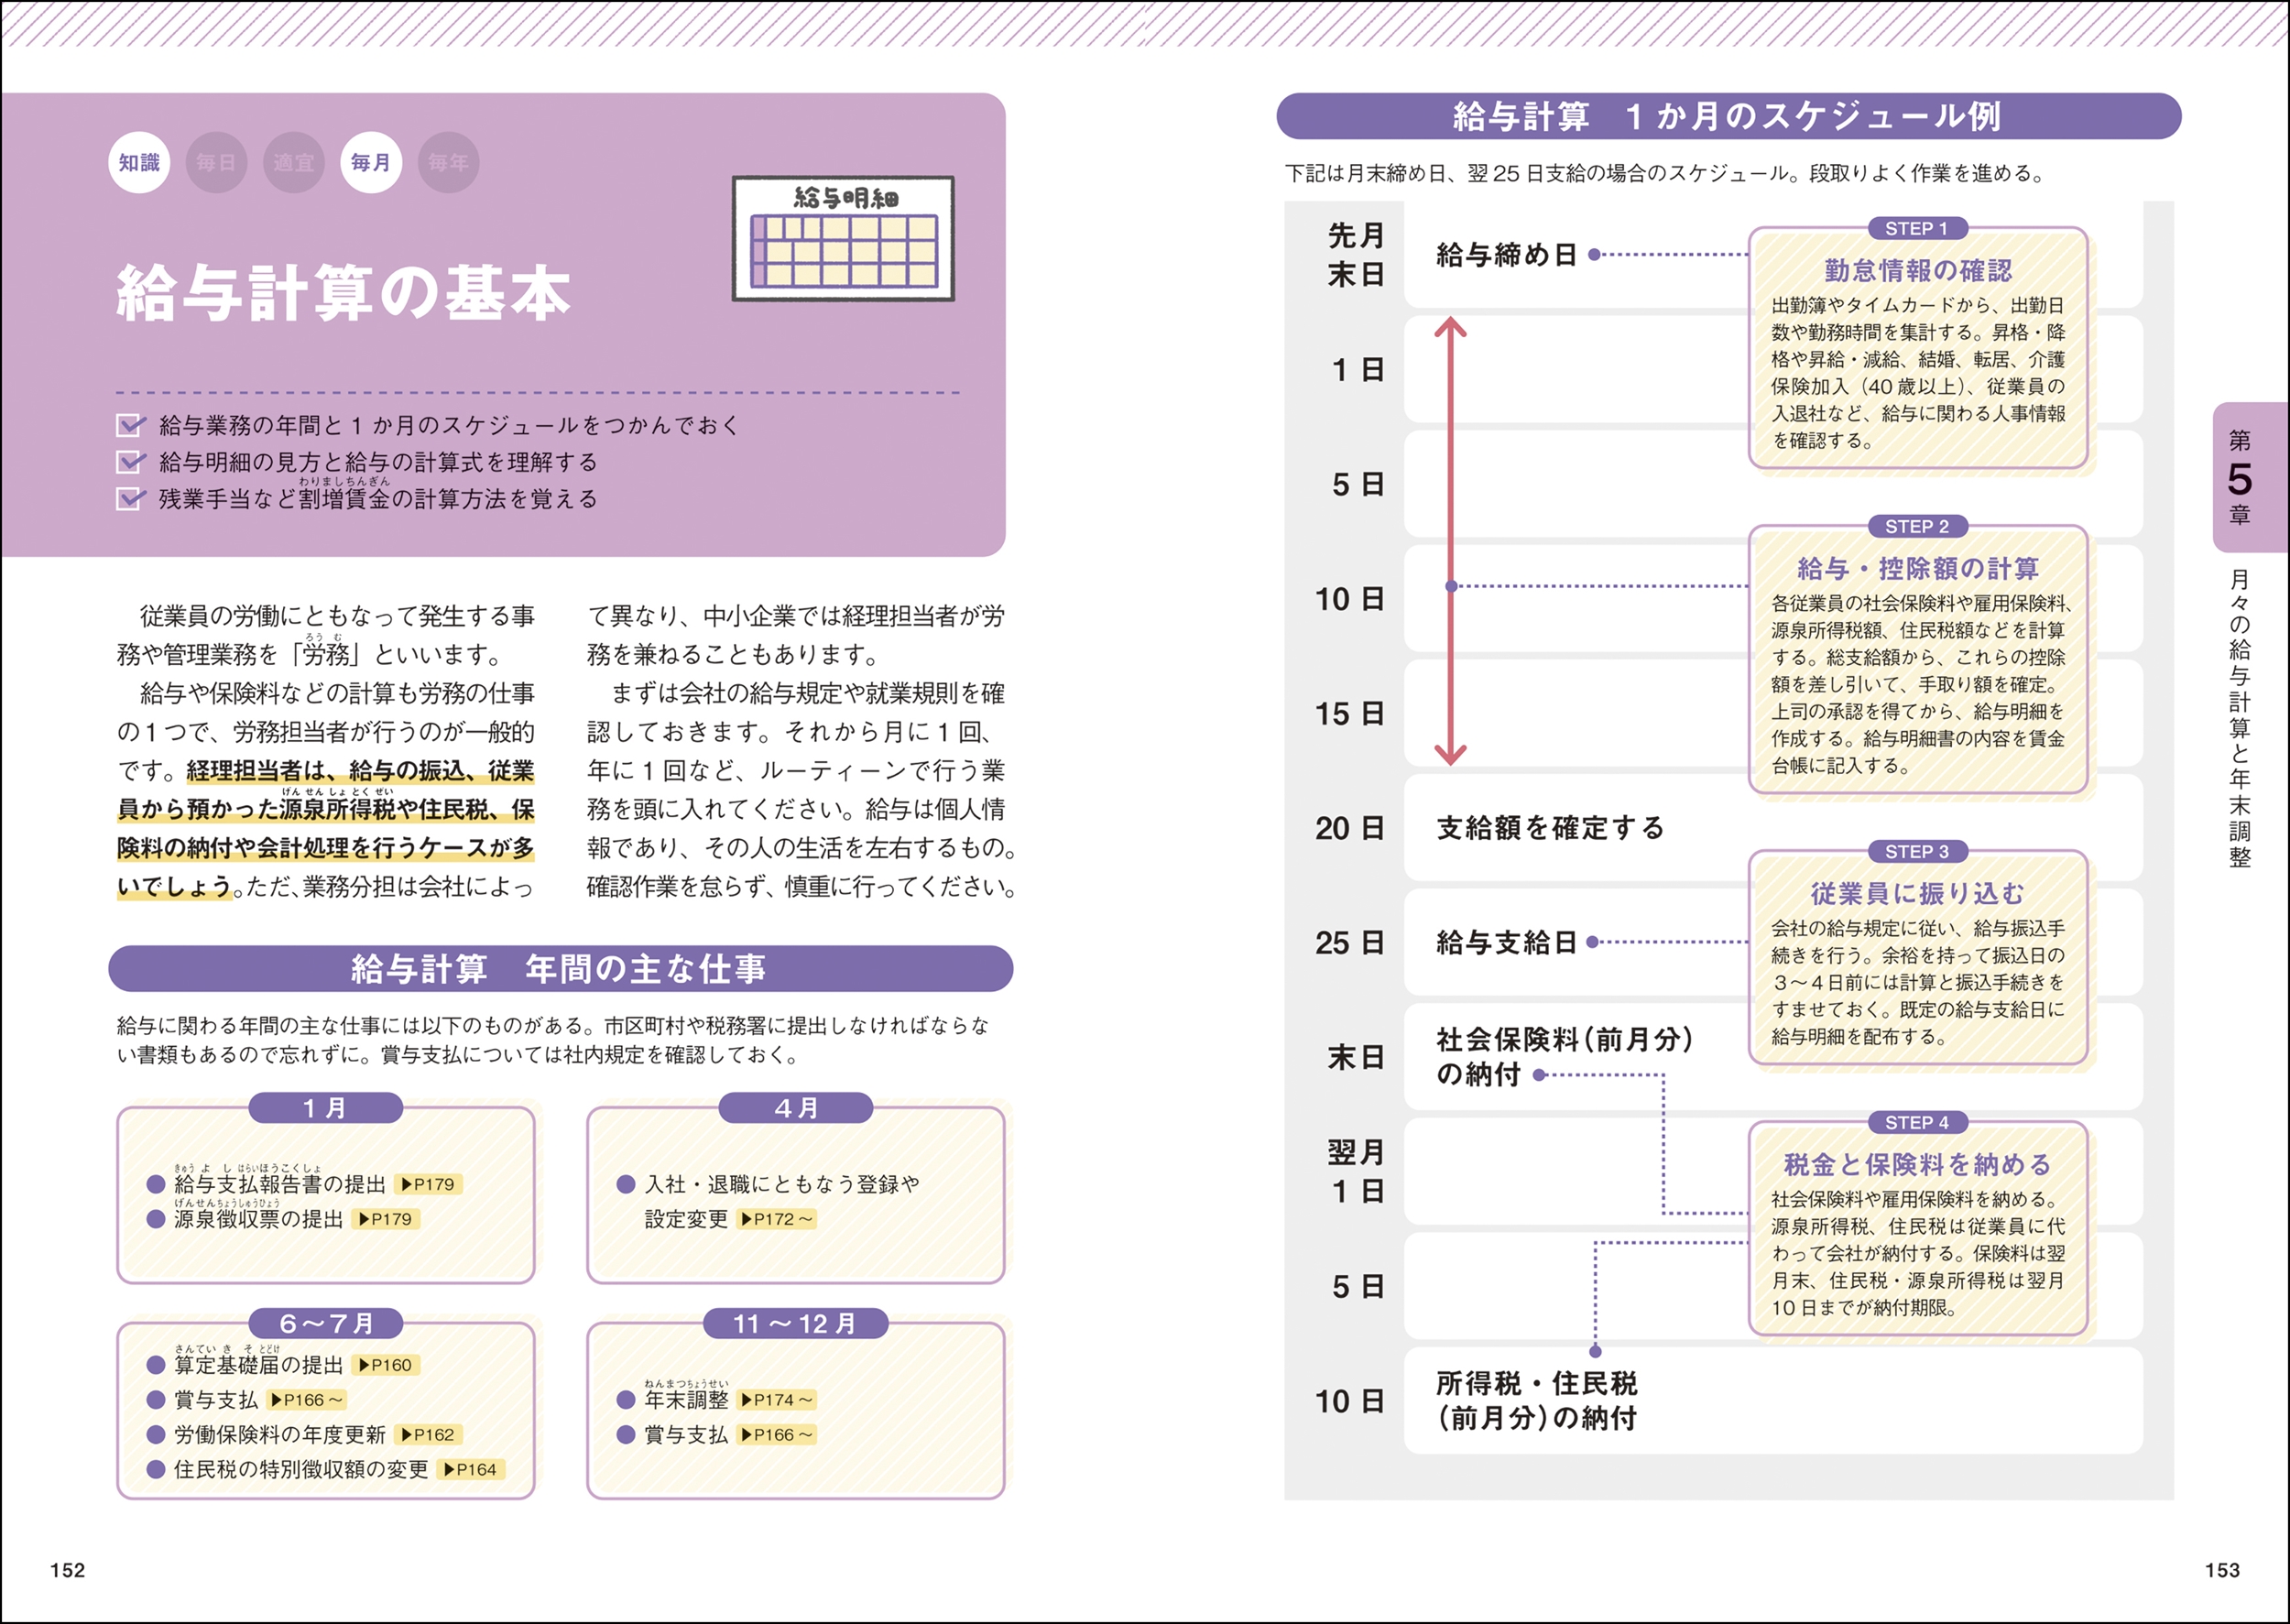
Task: Select the 適宜 round badge
Action: tap(293, 162)
